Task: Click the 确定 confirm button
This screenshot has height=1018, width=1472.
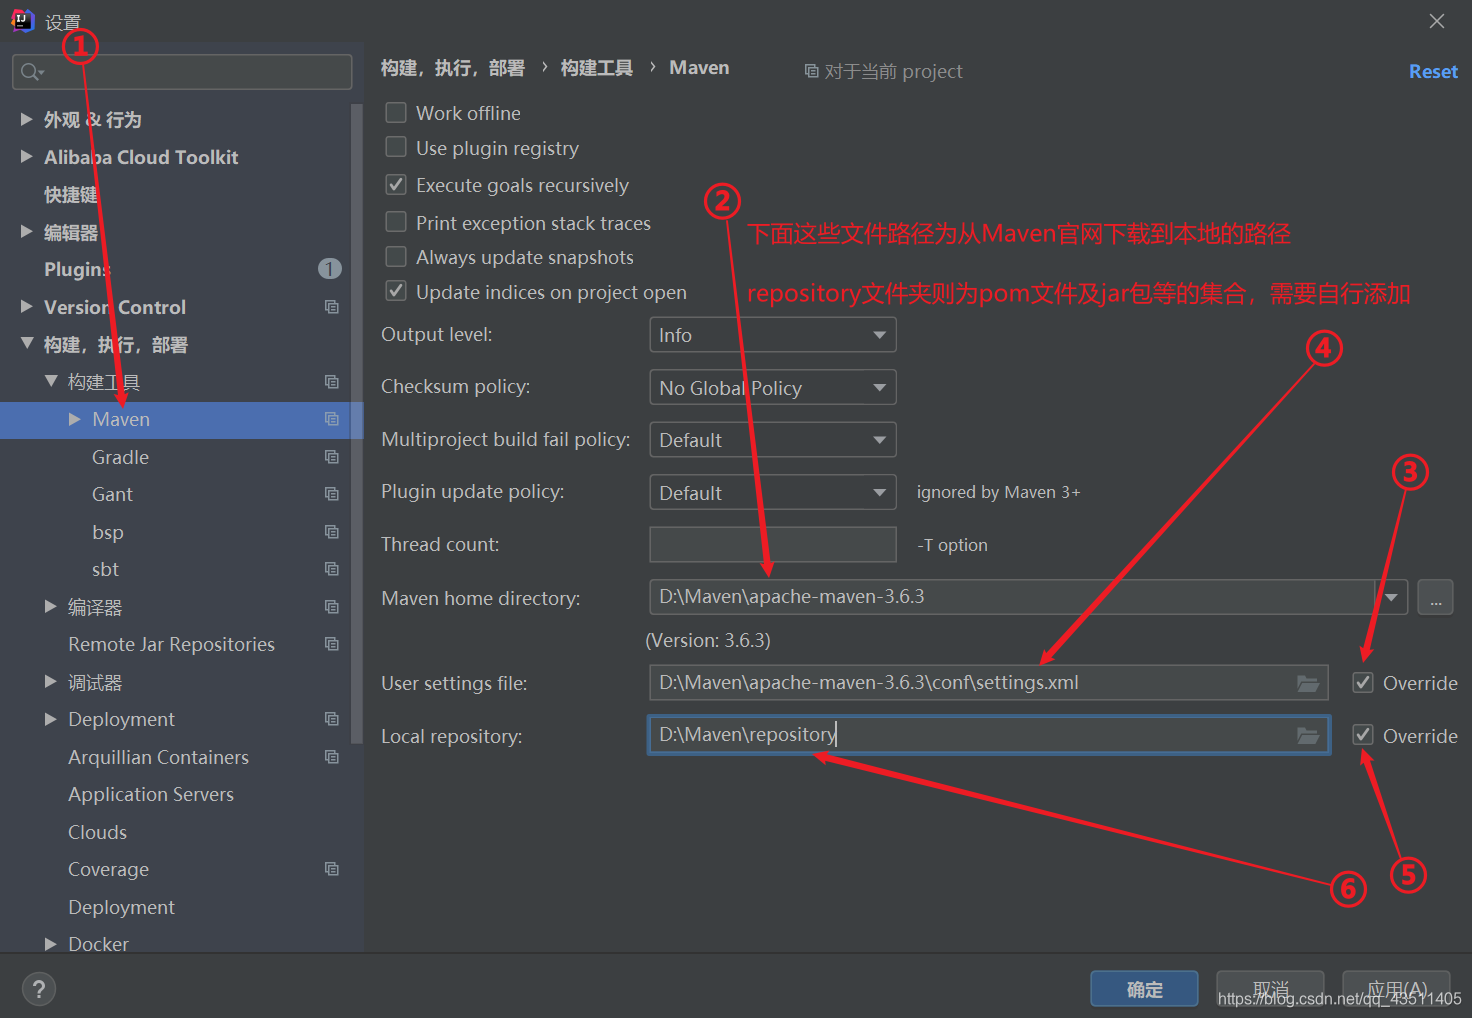Action: [x=1145, y=989]
